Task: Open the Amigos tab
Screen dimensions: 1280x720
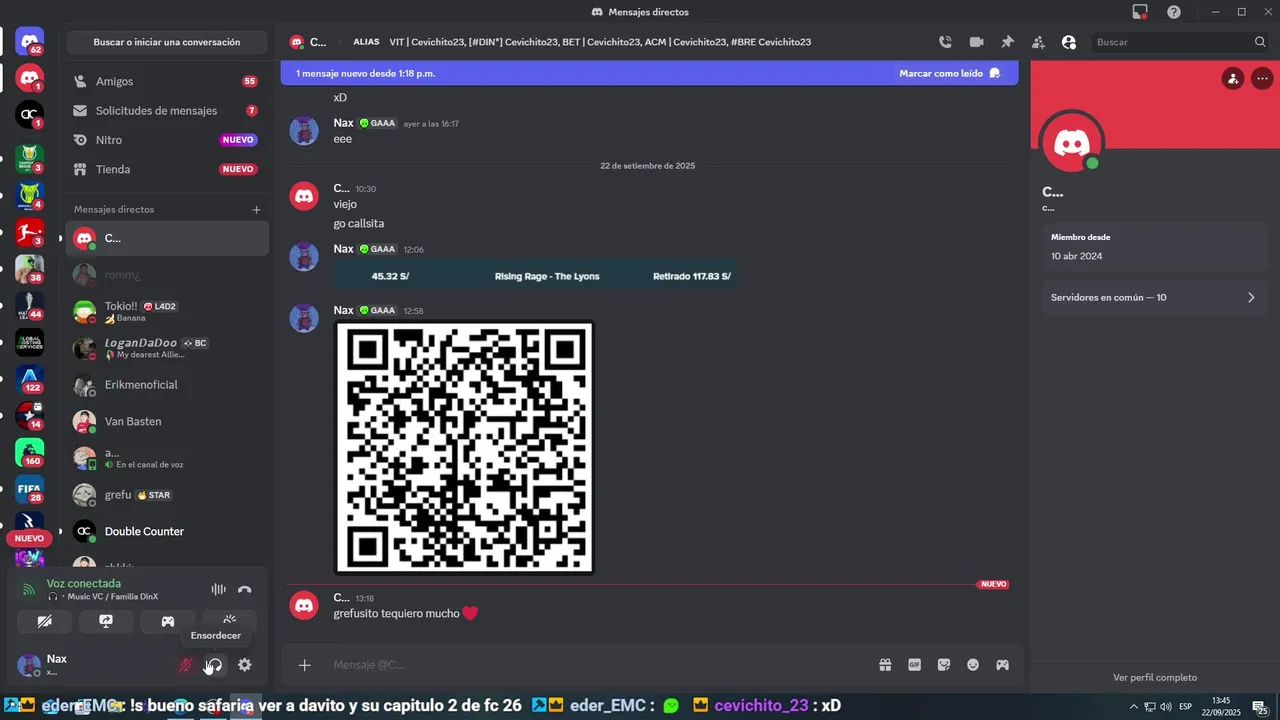Action: (x=167, y=81)
